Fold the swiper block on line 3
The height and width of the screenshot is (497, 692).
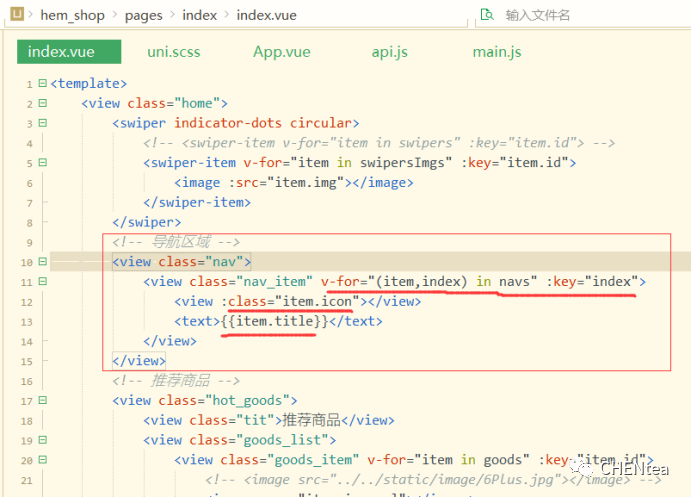[x=42, y=123]
